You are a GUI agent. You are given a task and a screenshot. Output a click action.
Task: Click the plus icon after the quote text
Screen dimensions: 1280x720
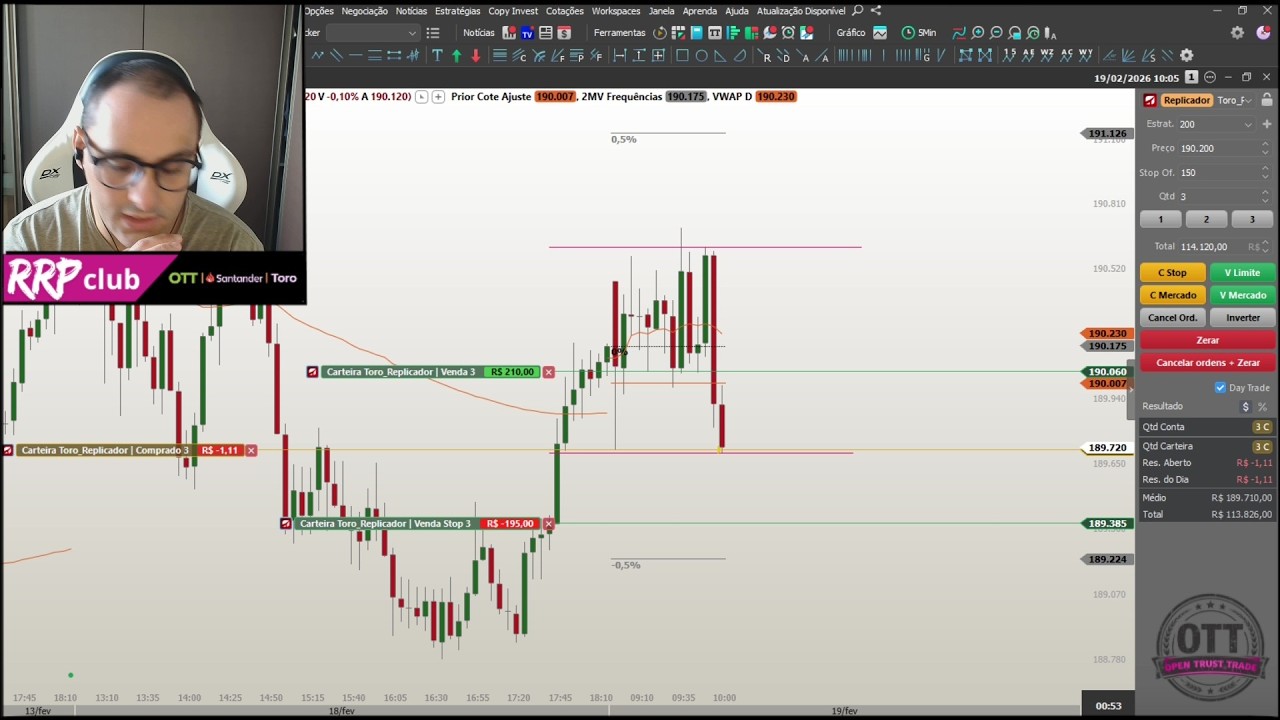(438, 97)
